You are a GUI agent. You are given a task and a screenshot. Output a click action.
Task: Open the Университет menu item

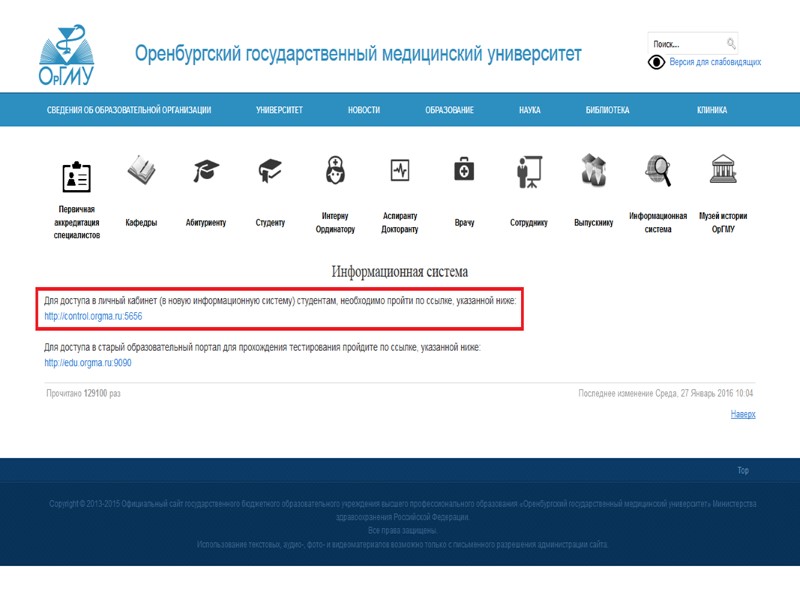click(x=279, y=110)
